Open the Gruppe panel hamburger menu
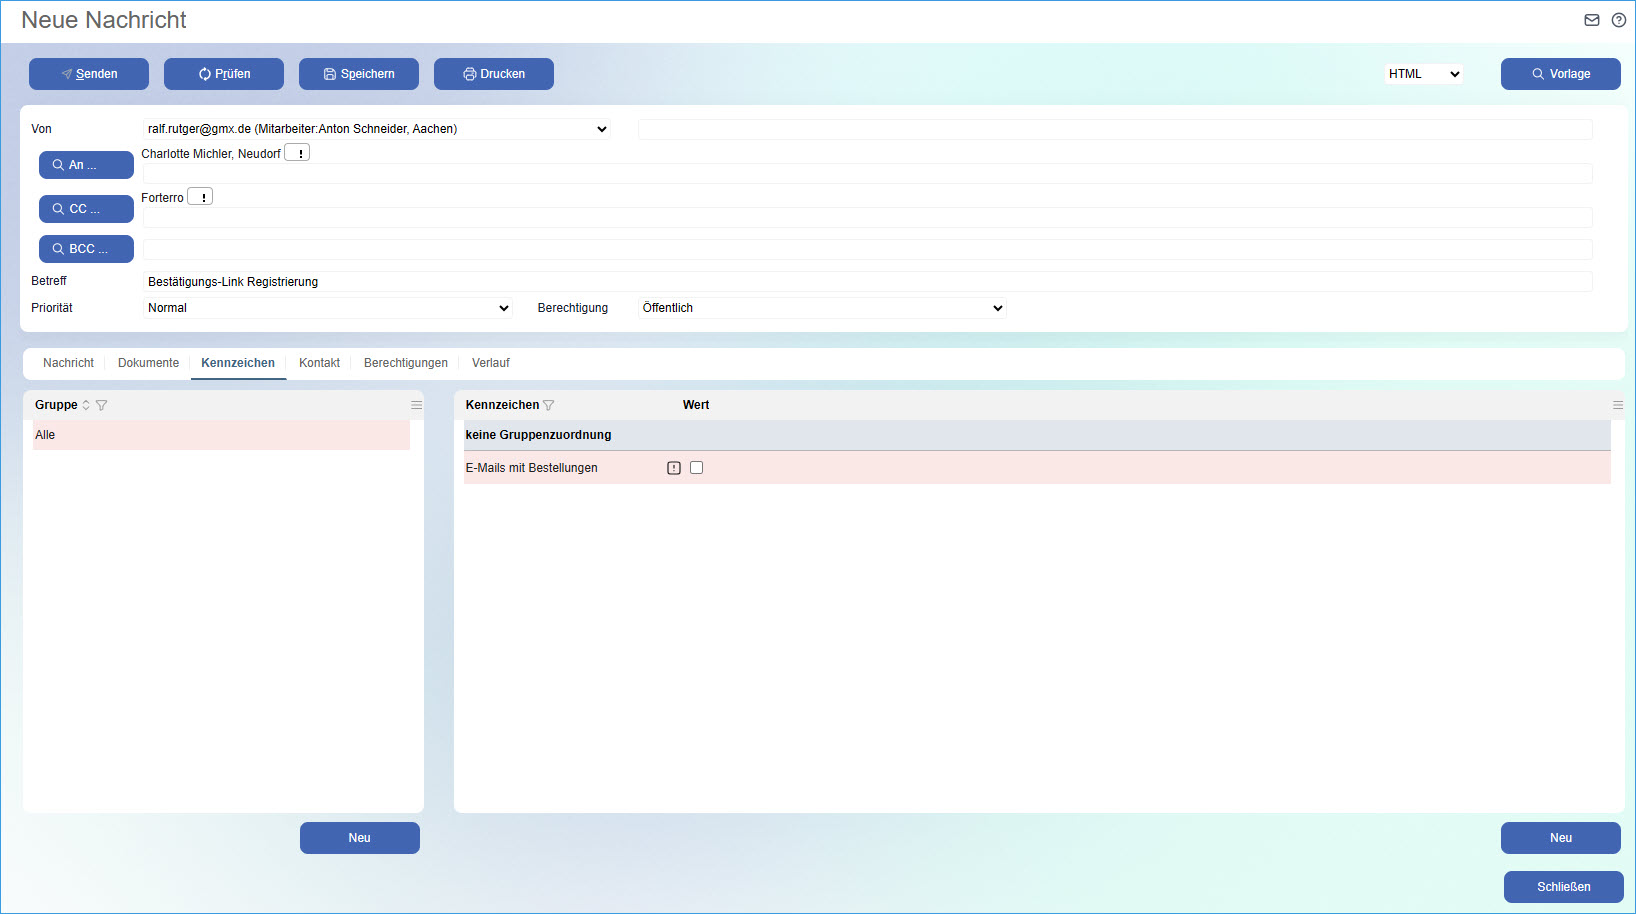 (416, 404)
